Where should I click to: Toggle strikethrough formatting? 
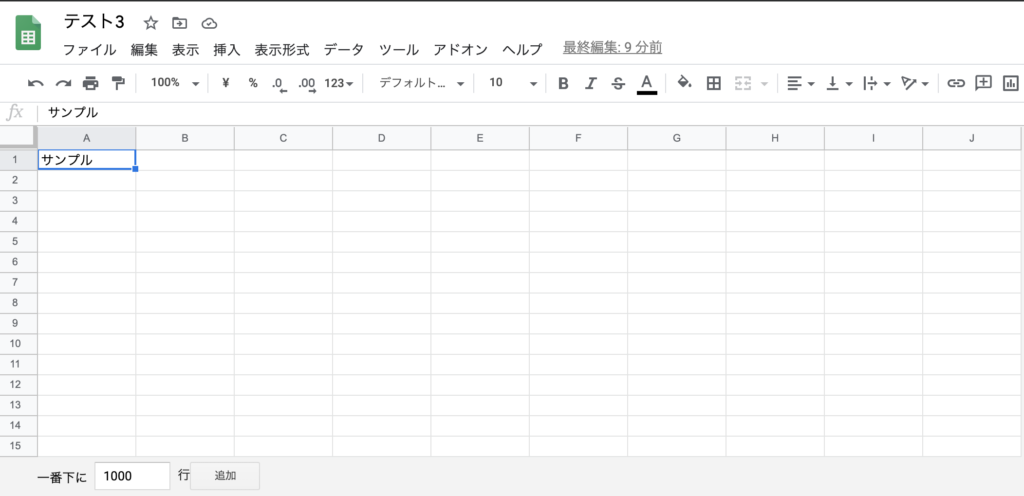(x=618, y=83)
